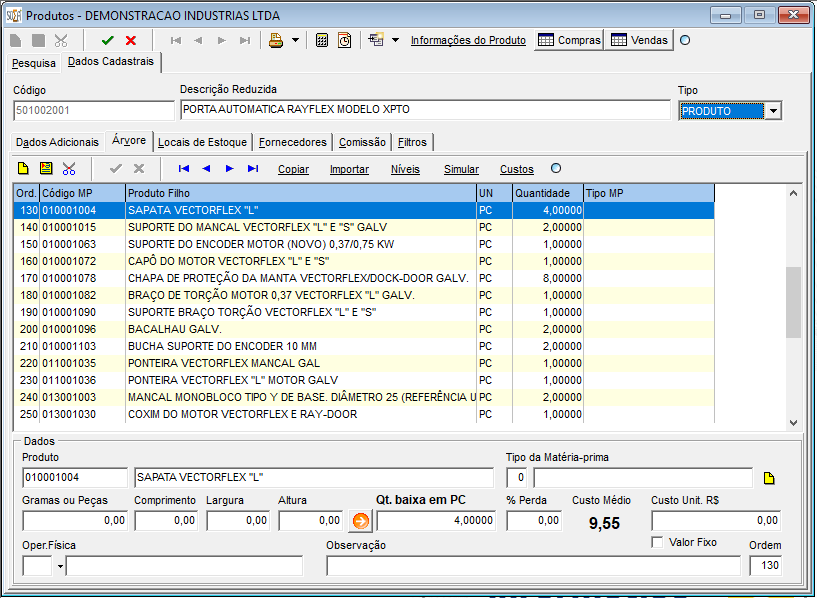This screenshot has height=598, width=817.
Task: Open the calculator tool icon
Action: click(322, 40)
